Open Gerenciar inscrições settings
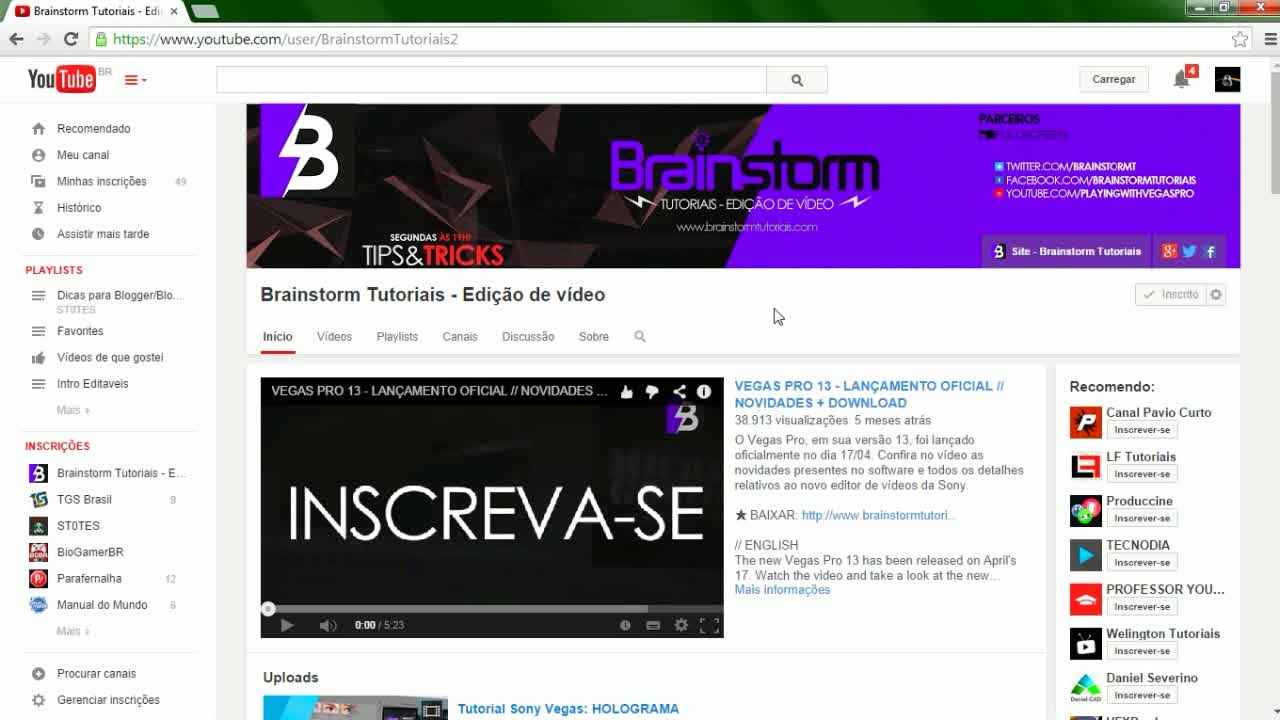The image size is (1280, 720). click(x=108, y=700)
